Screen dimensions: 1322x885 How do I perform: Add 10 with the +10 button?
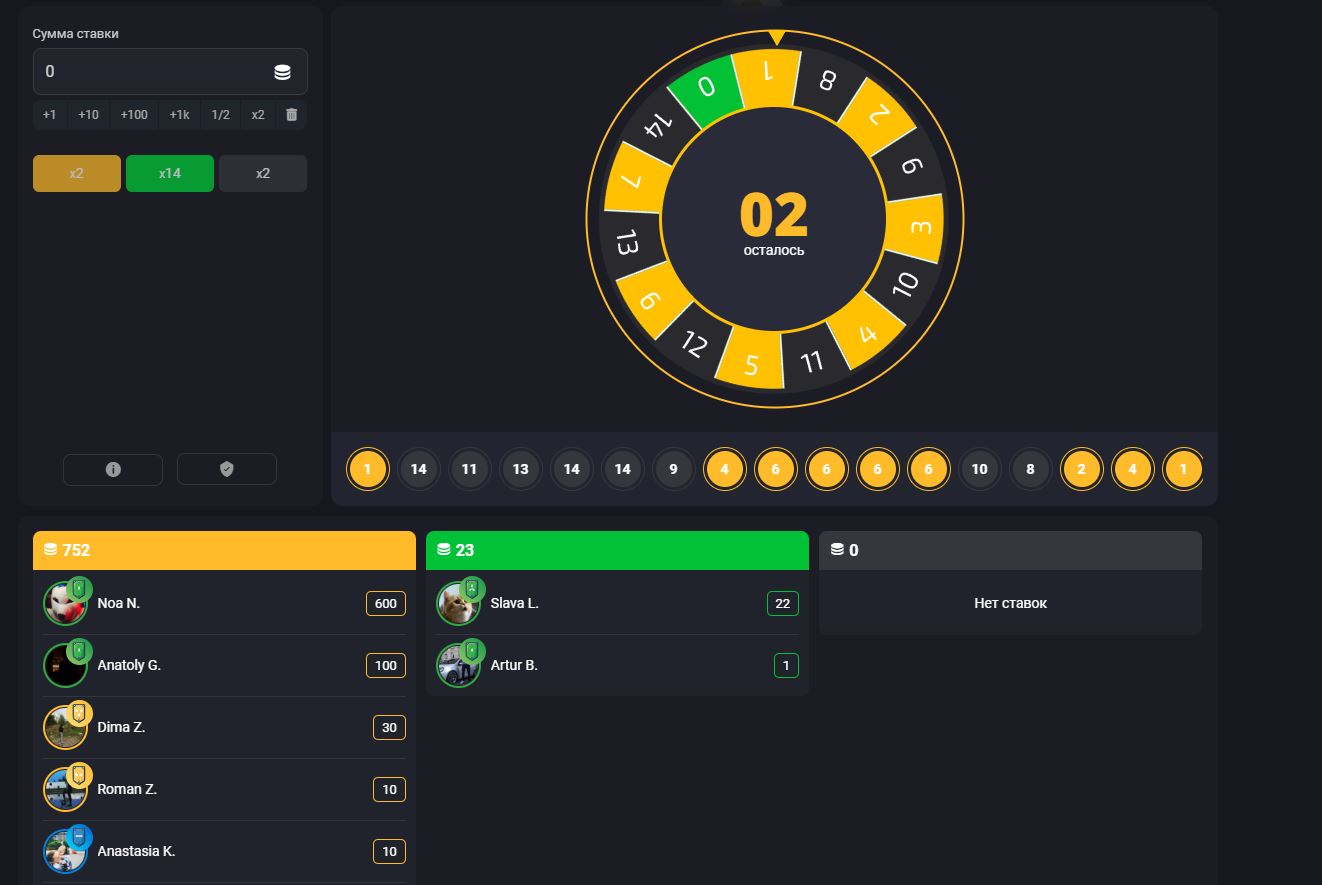pos(88,115)
